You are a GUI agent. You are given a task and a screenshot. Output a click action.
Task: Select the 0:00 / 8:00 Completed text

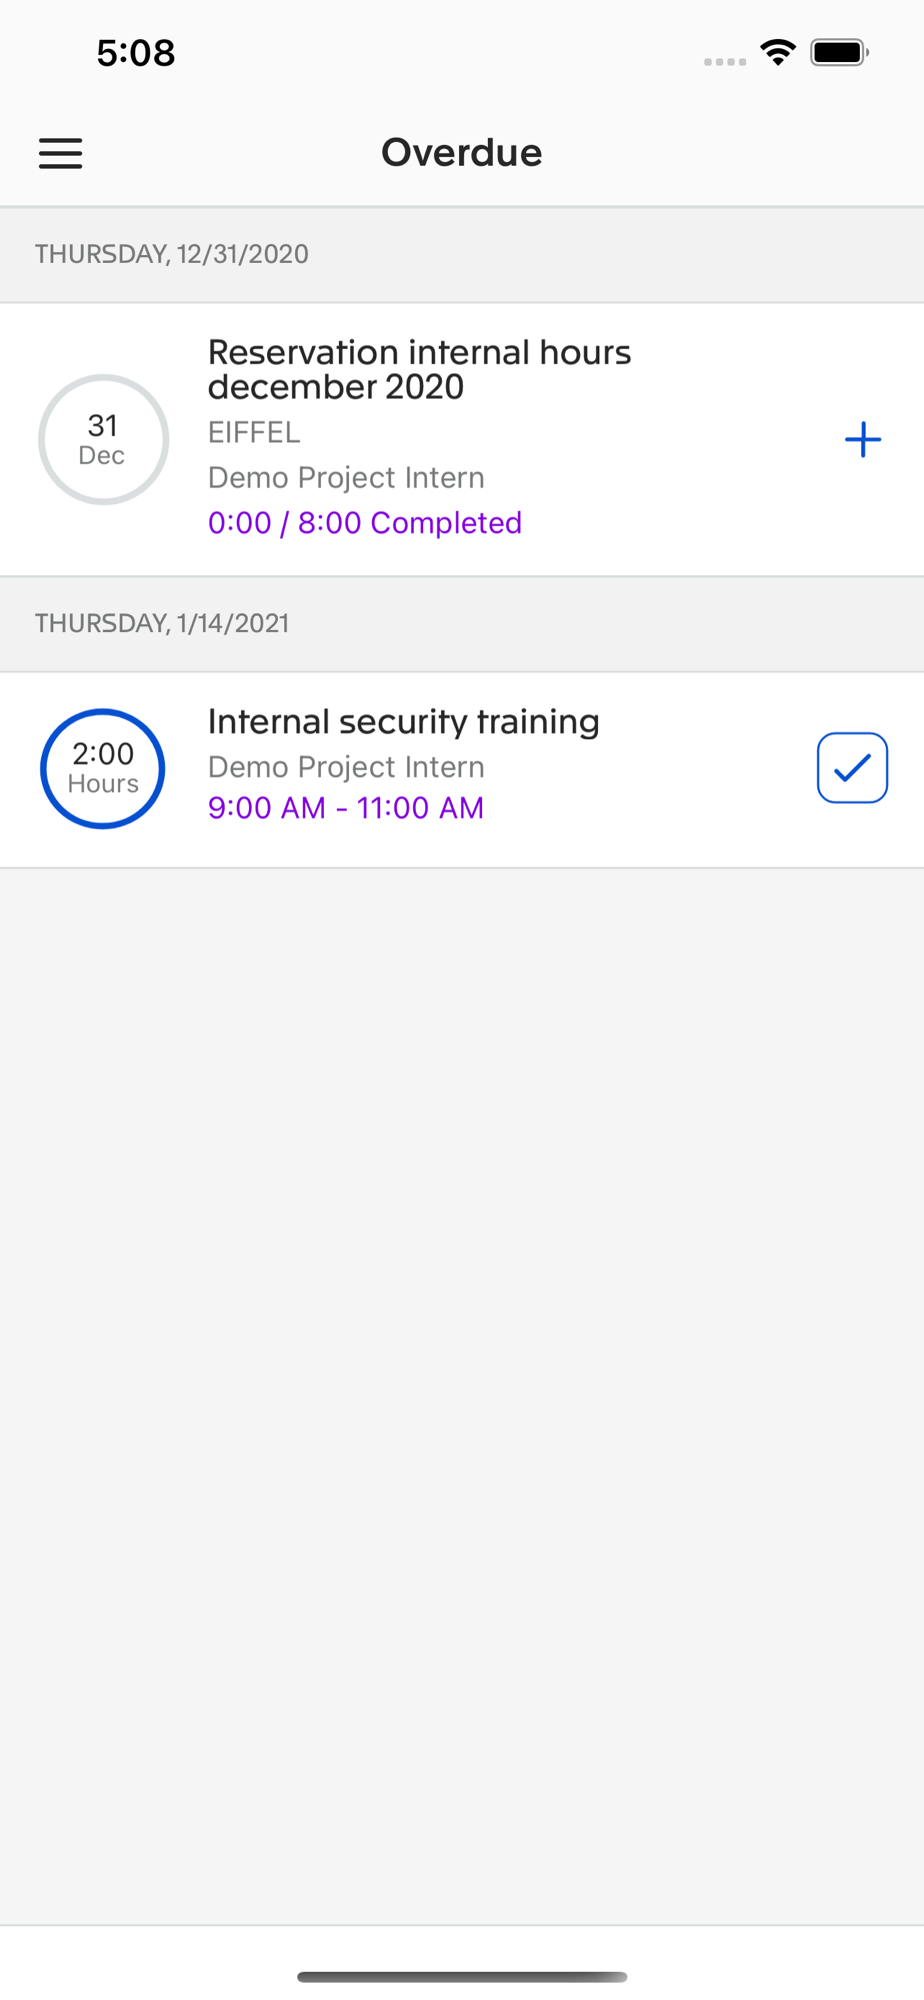(364, 522)
